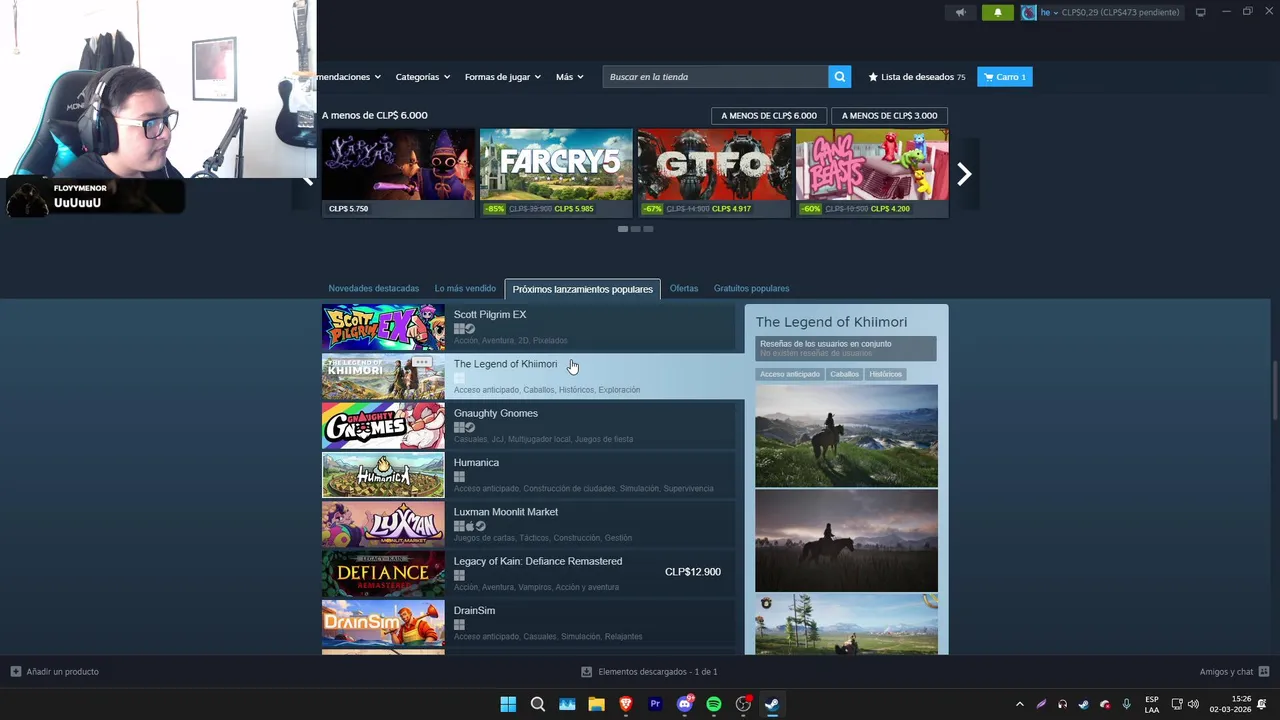Open the Far Cry 5 game capsule

coord(556,173)
